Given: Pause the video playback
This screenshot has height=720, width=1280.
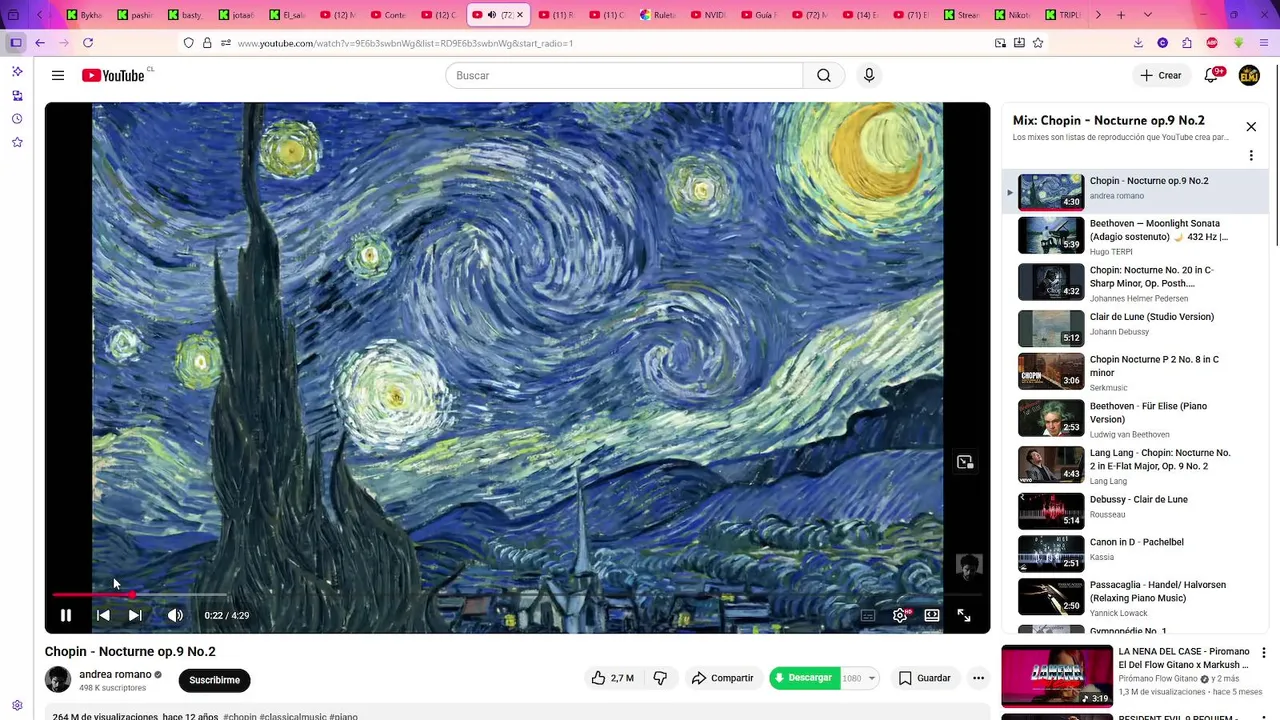Looking at the screenshot, I should click(x=66, y=615).
